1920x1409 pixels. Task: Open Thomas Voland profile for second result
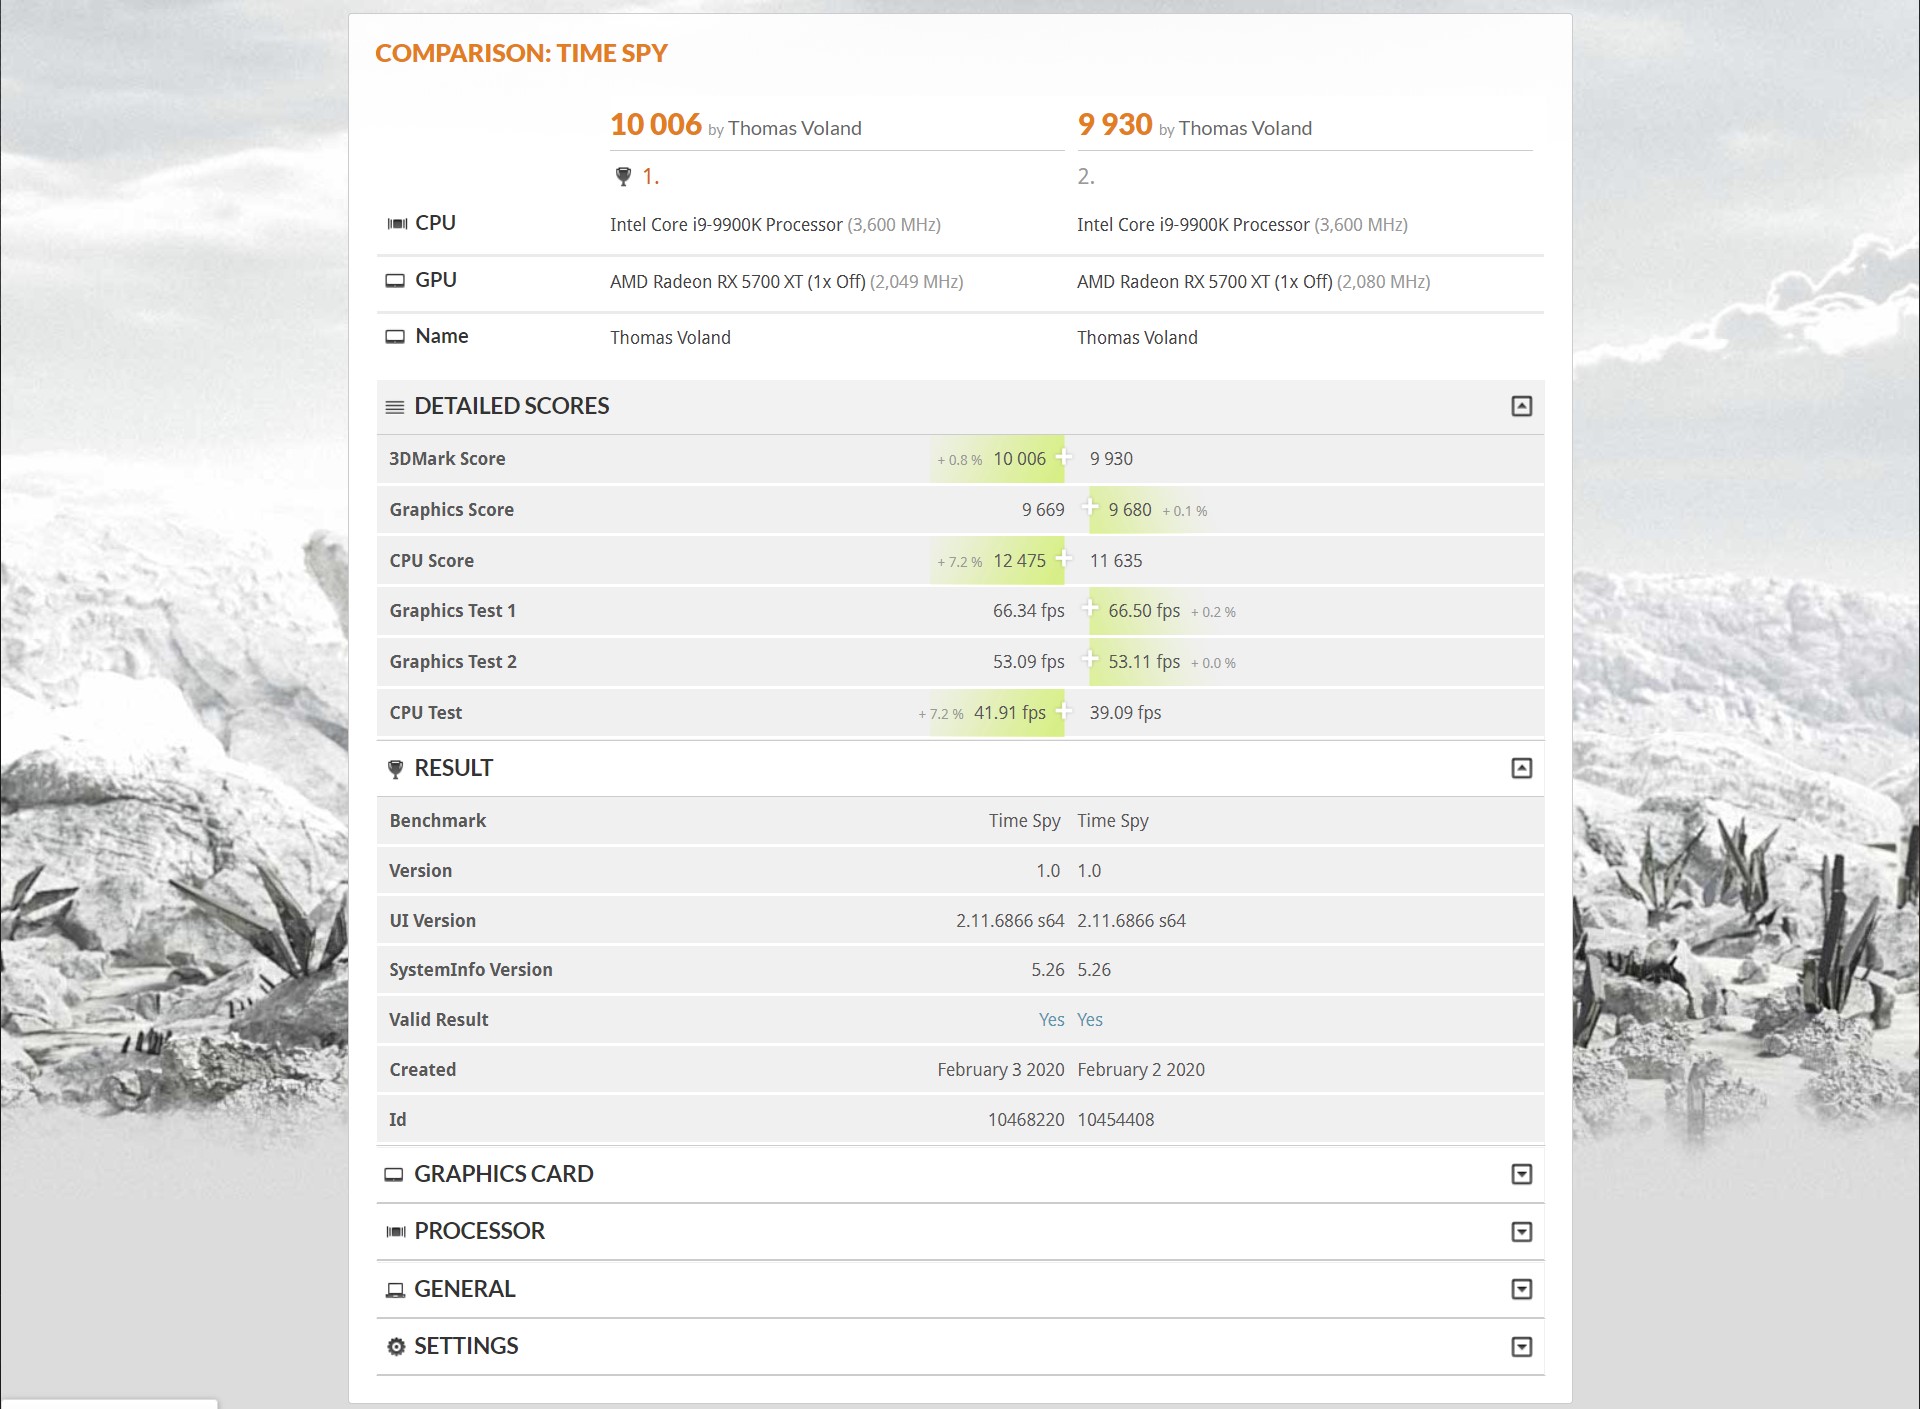coord(1245,128)
